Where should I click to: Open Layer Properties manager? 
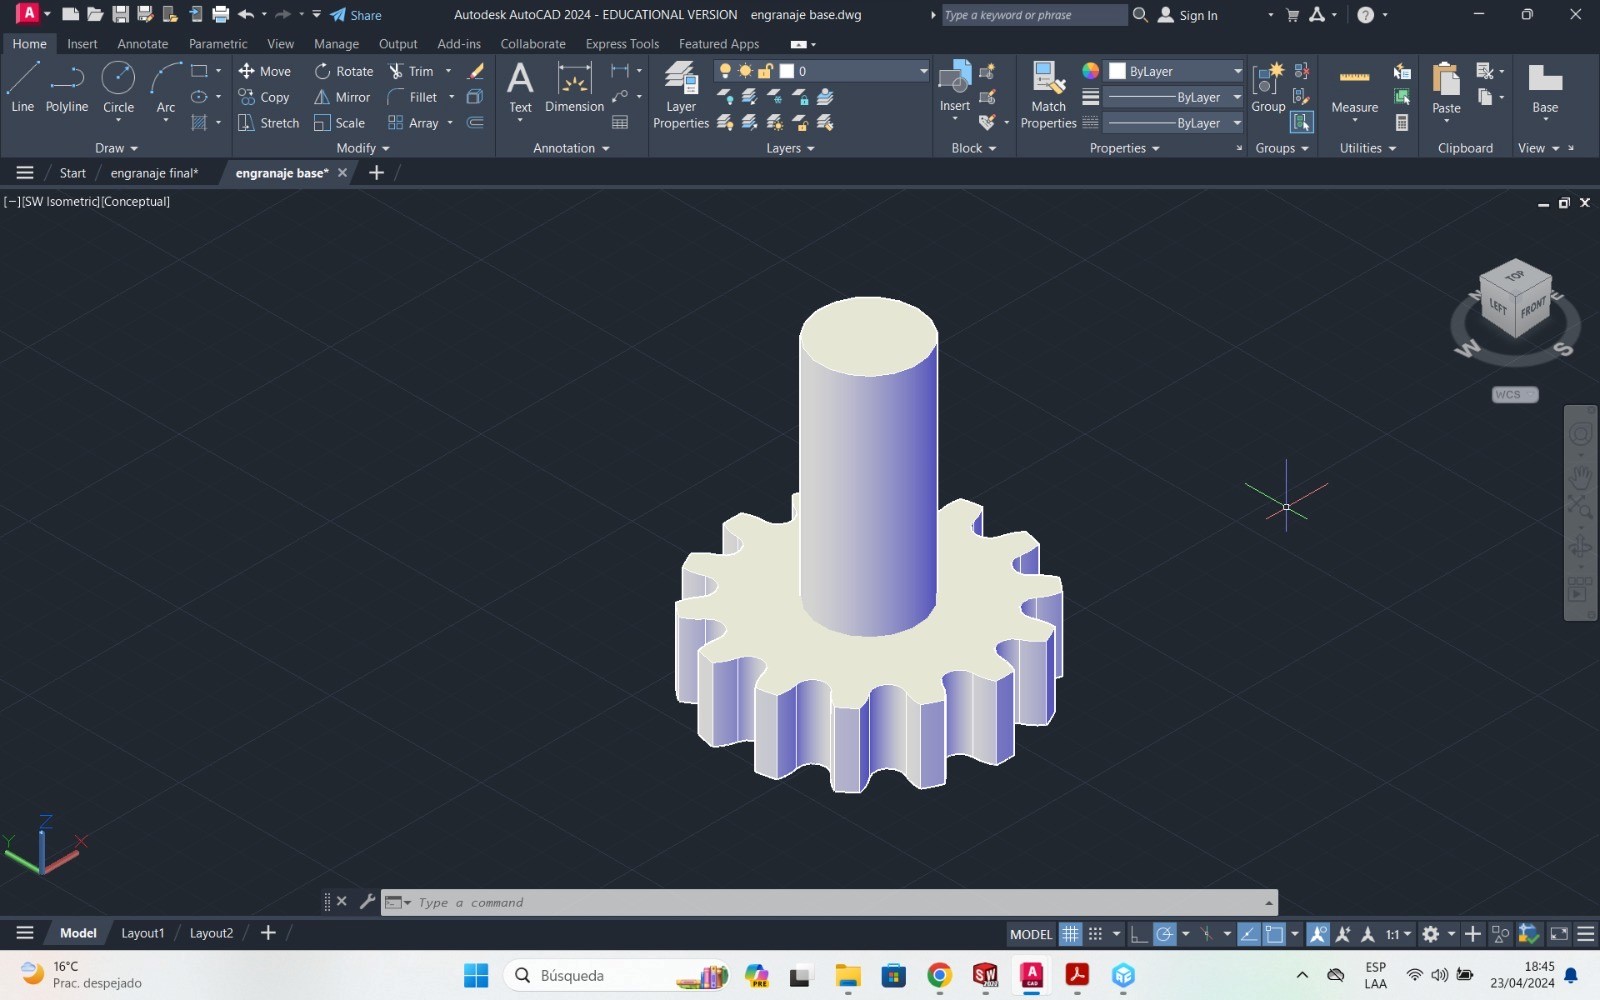(681, 95)
